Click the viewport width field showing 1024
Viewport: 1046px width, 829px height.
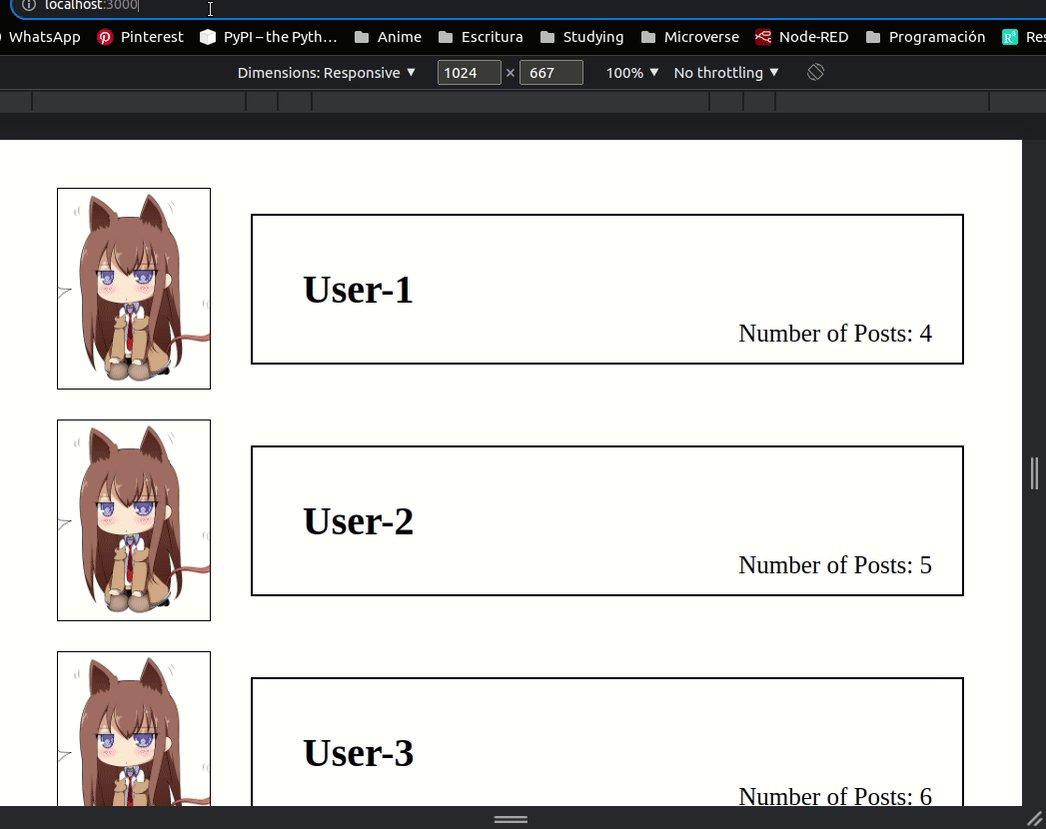469,73
